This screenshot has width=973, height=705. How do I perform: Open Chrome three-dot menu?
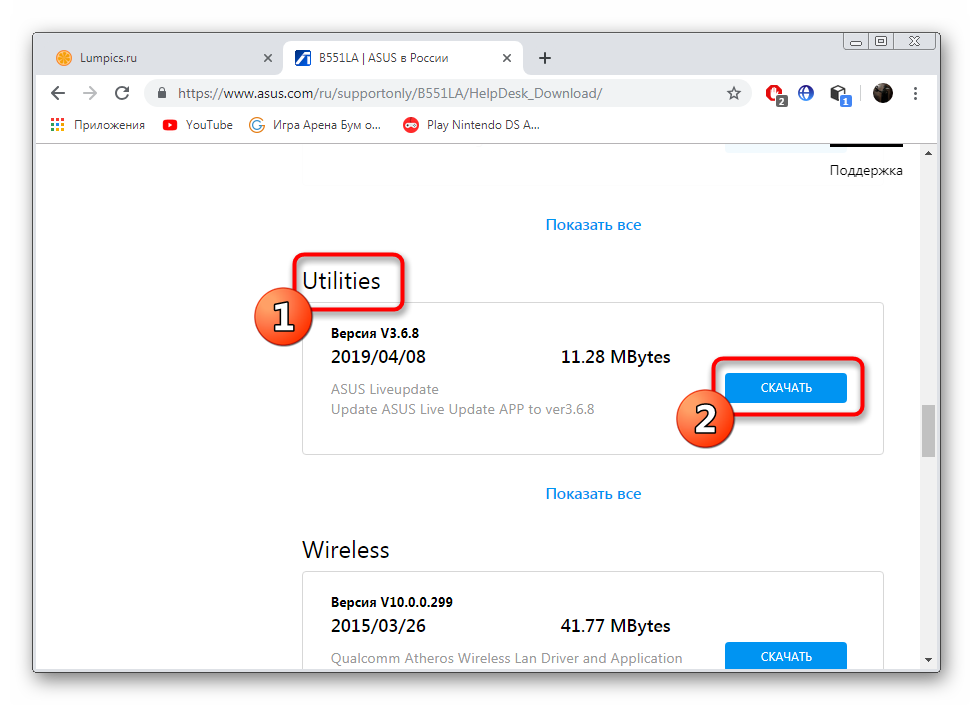pyautogui.click(x=915, y=93)
